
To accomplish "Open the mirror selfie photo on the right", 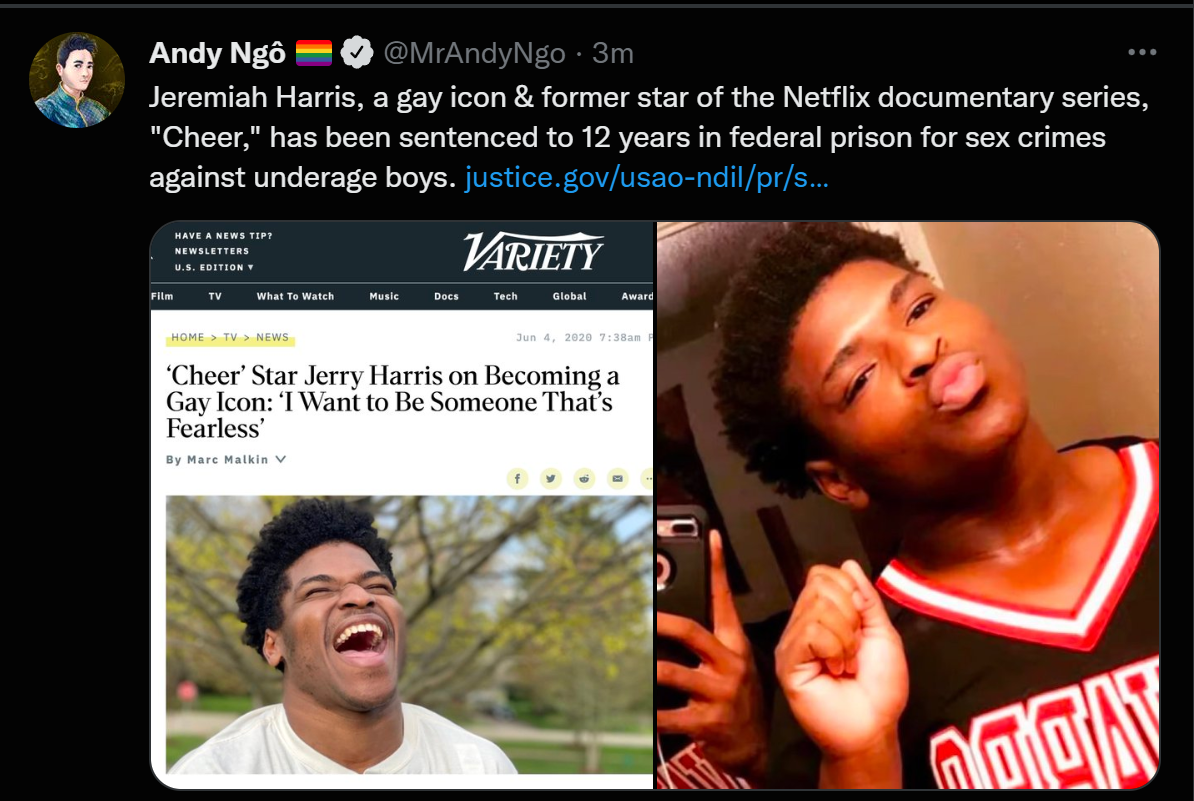I will coord(908,505).
